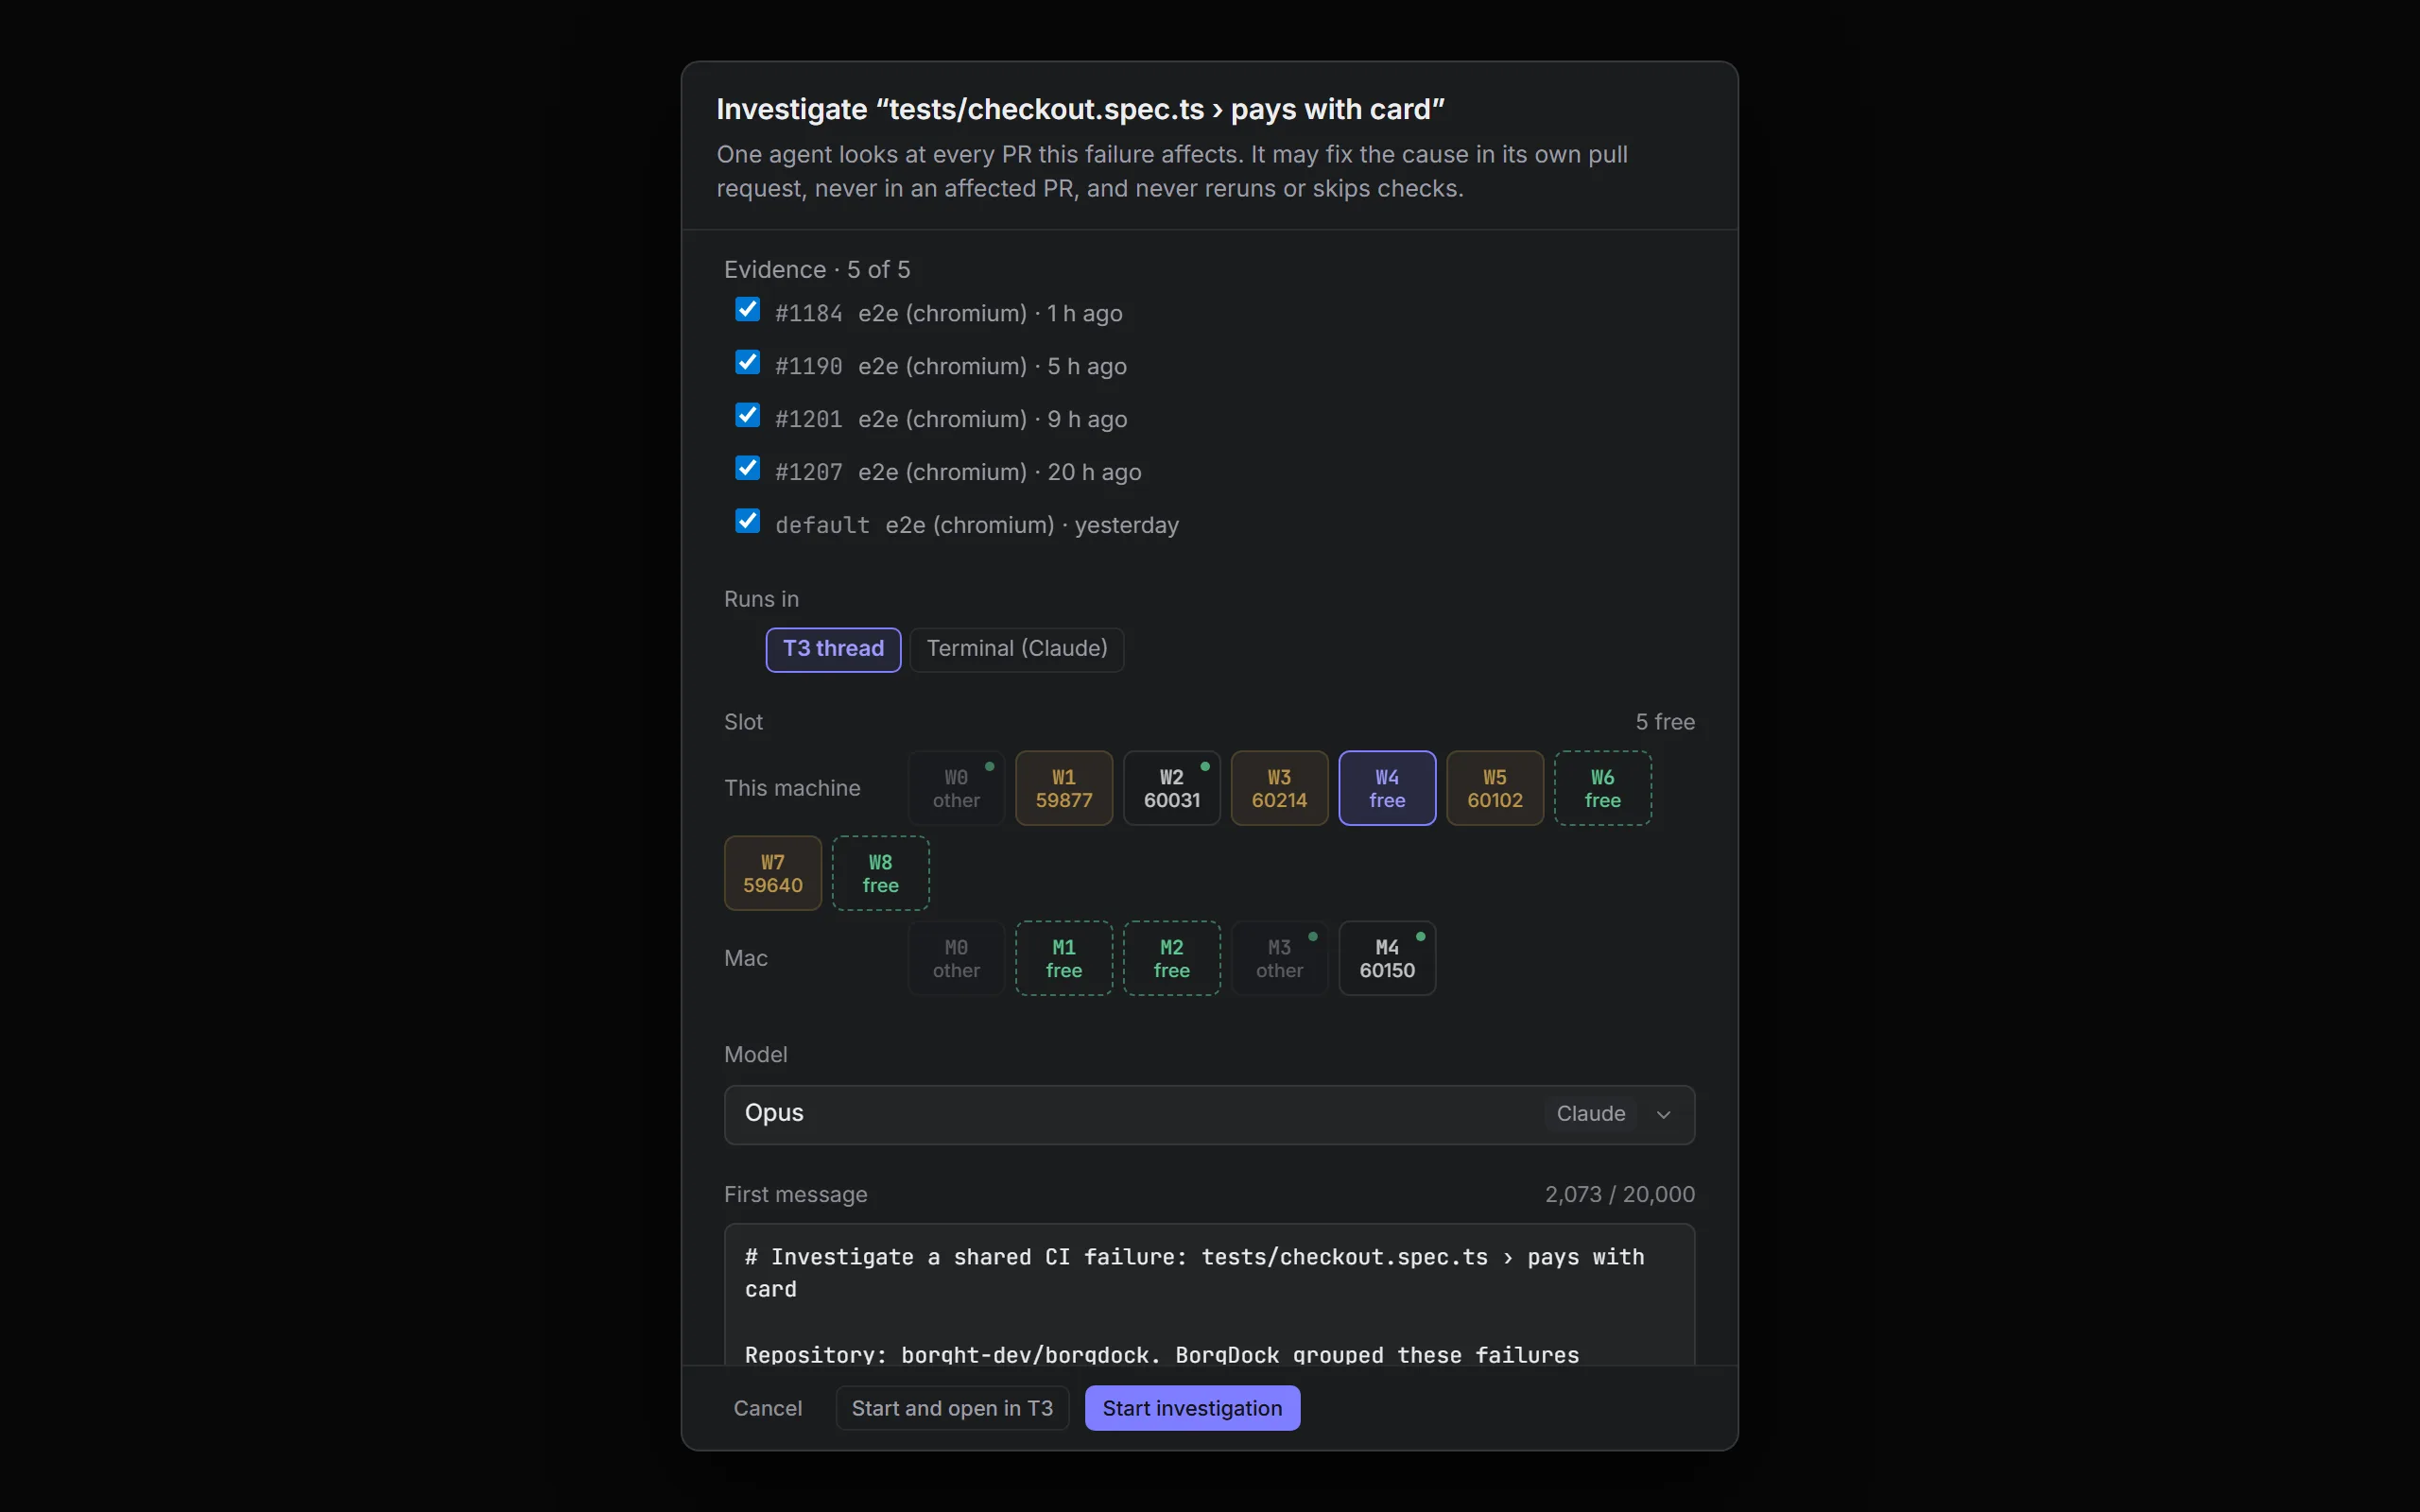Click the 'Claude' provider badge

tap(1590, 1114)
